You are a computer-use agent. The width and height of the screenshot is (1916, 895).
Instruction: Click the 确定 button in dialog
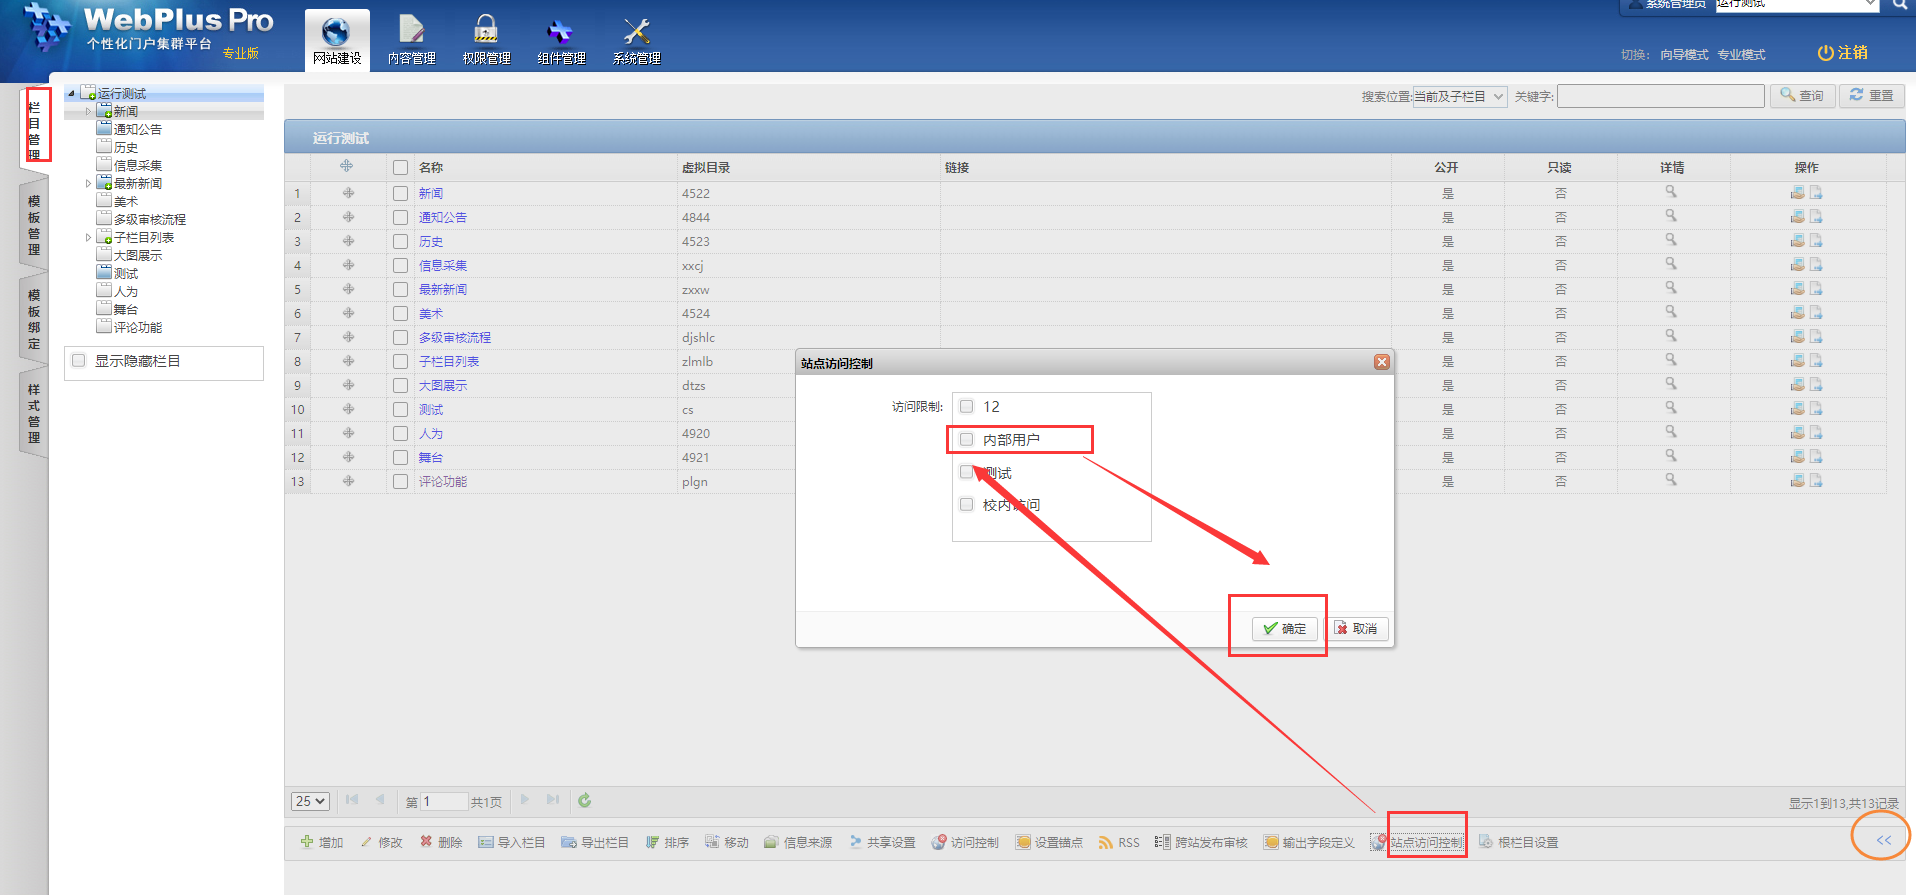point(1284,628)
